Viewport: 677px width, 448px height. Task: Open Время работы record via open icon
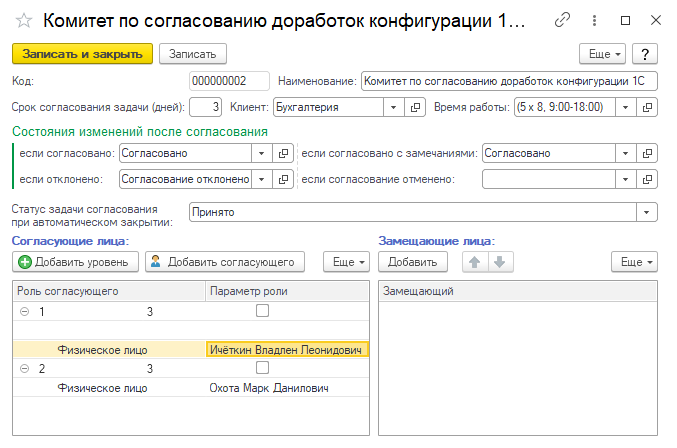(647, 107)
